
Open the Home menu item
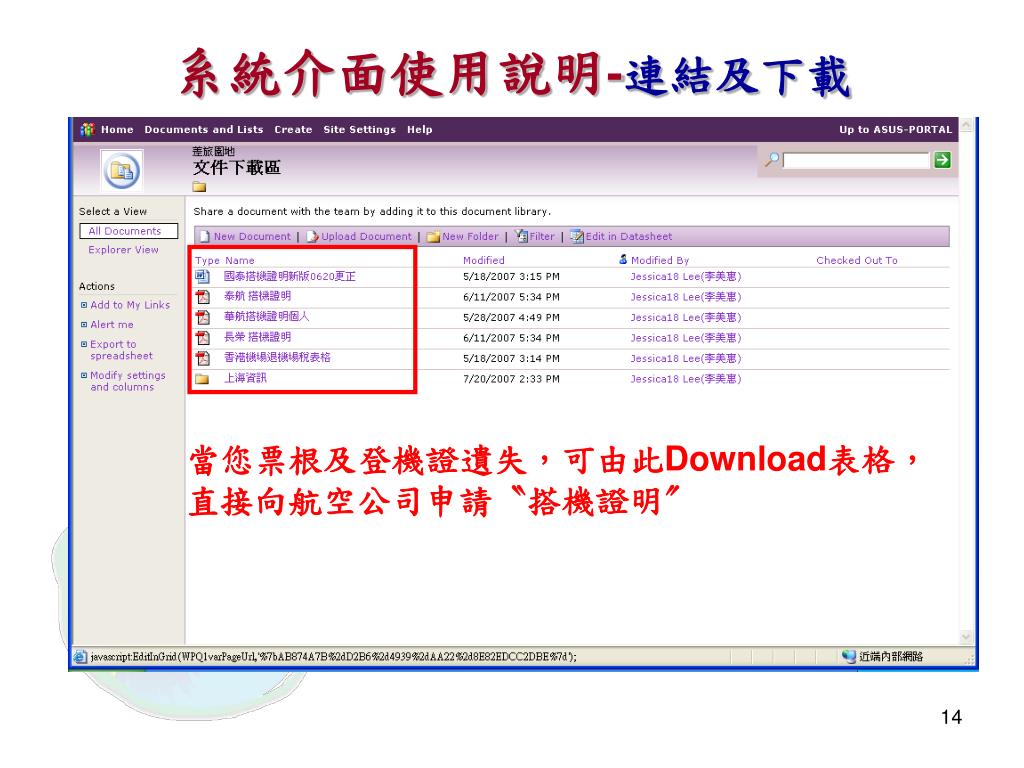pyautogui.click(x=117, y=129)
